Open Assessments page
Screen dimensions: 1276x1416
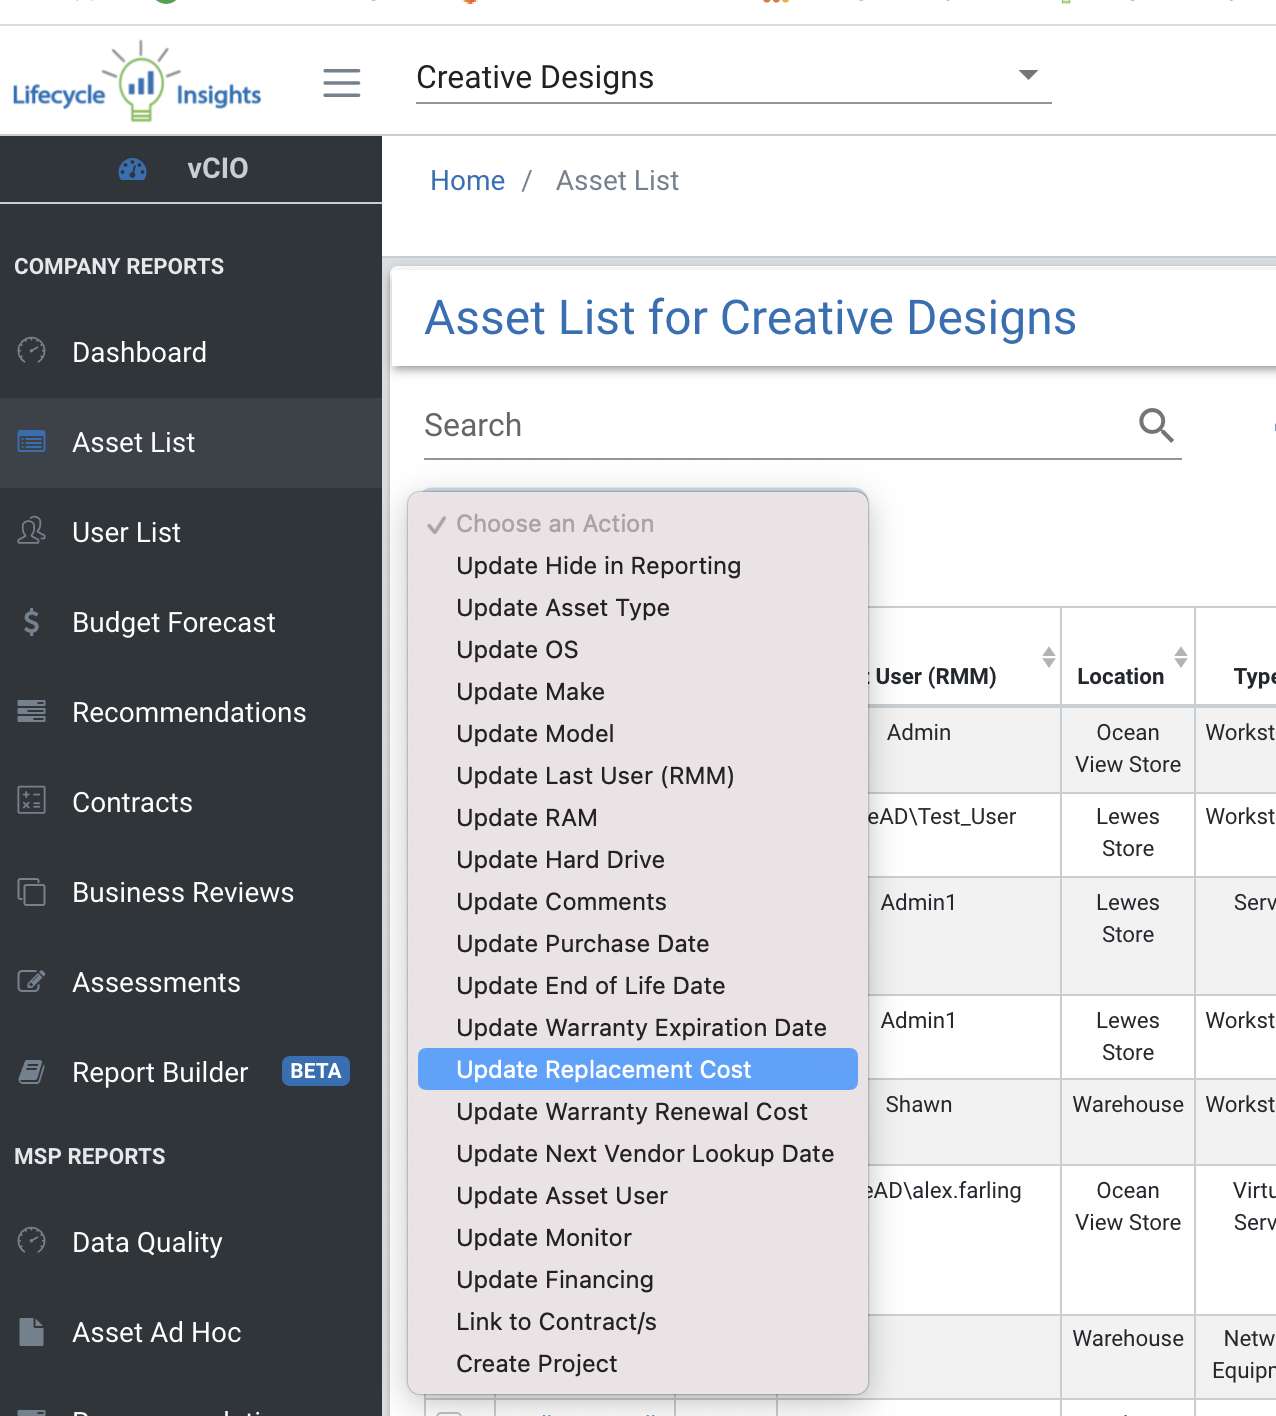[191, 982]
